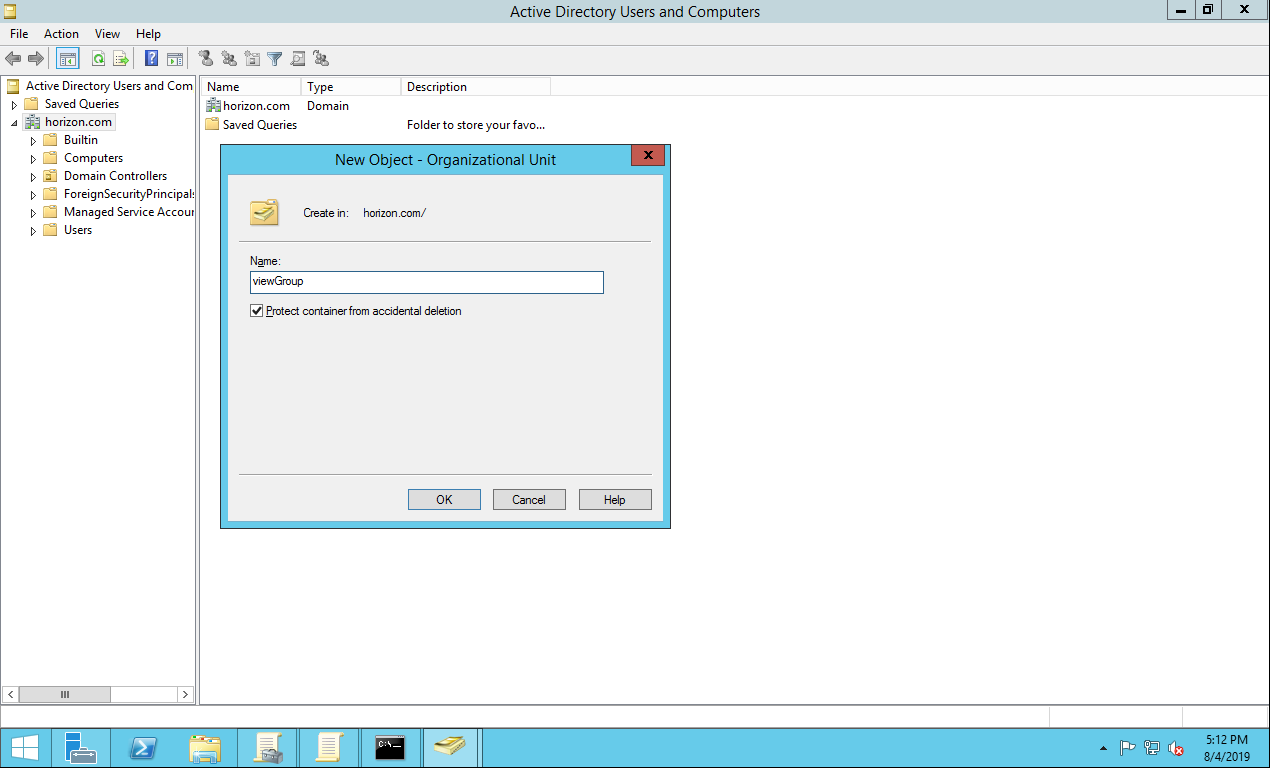Screen dimensions: 1270x768
Task: Uncheck Protect container from accidental deletion
Action: (257, 311)
